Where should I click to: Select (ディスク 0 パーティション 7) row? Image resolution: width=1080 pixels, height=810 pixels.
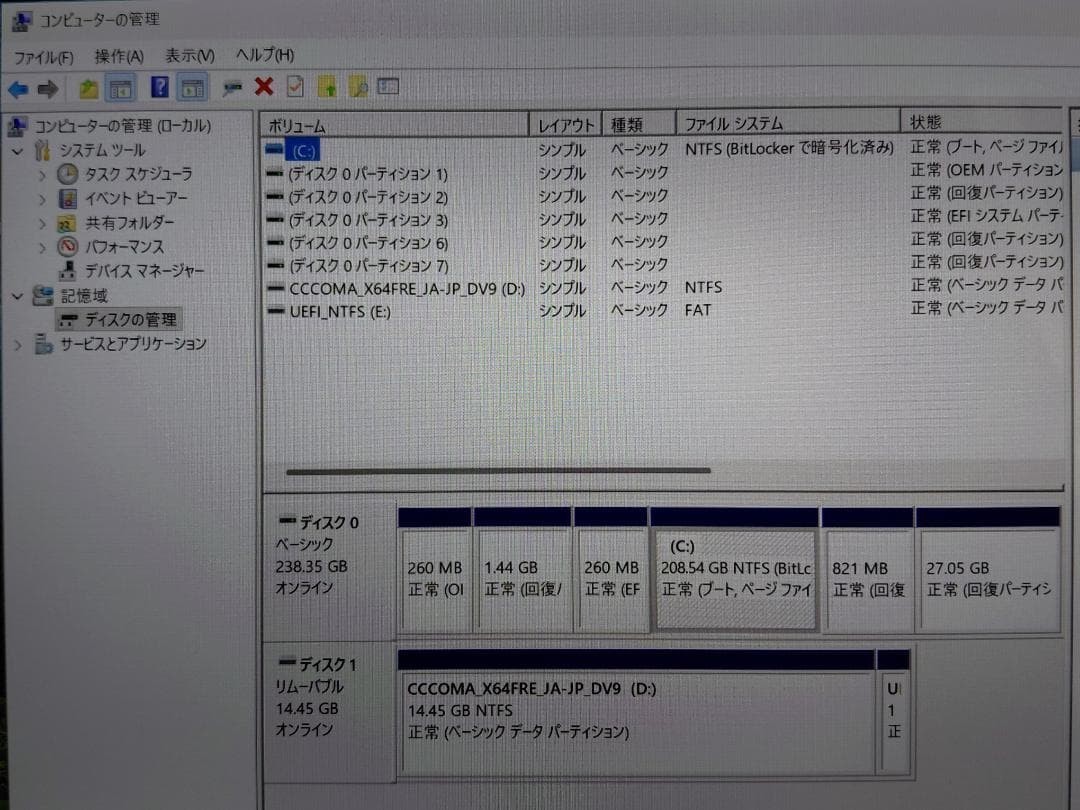pos(663,264)
